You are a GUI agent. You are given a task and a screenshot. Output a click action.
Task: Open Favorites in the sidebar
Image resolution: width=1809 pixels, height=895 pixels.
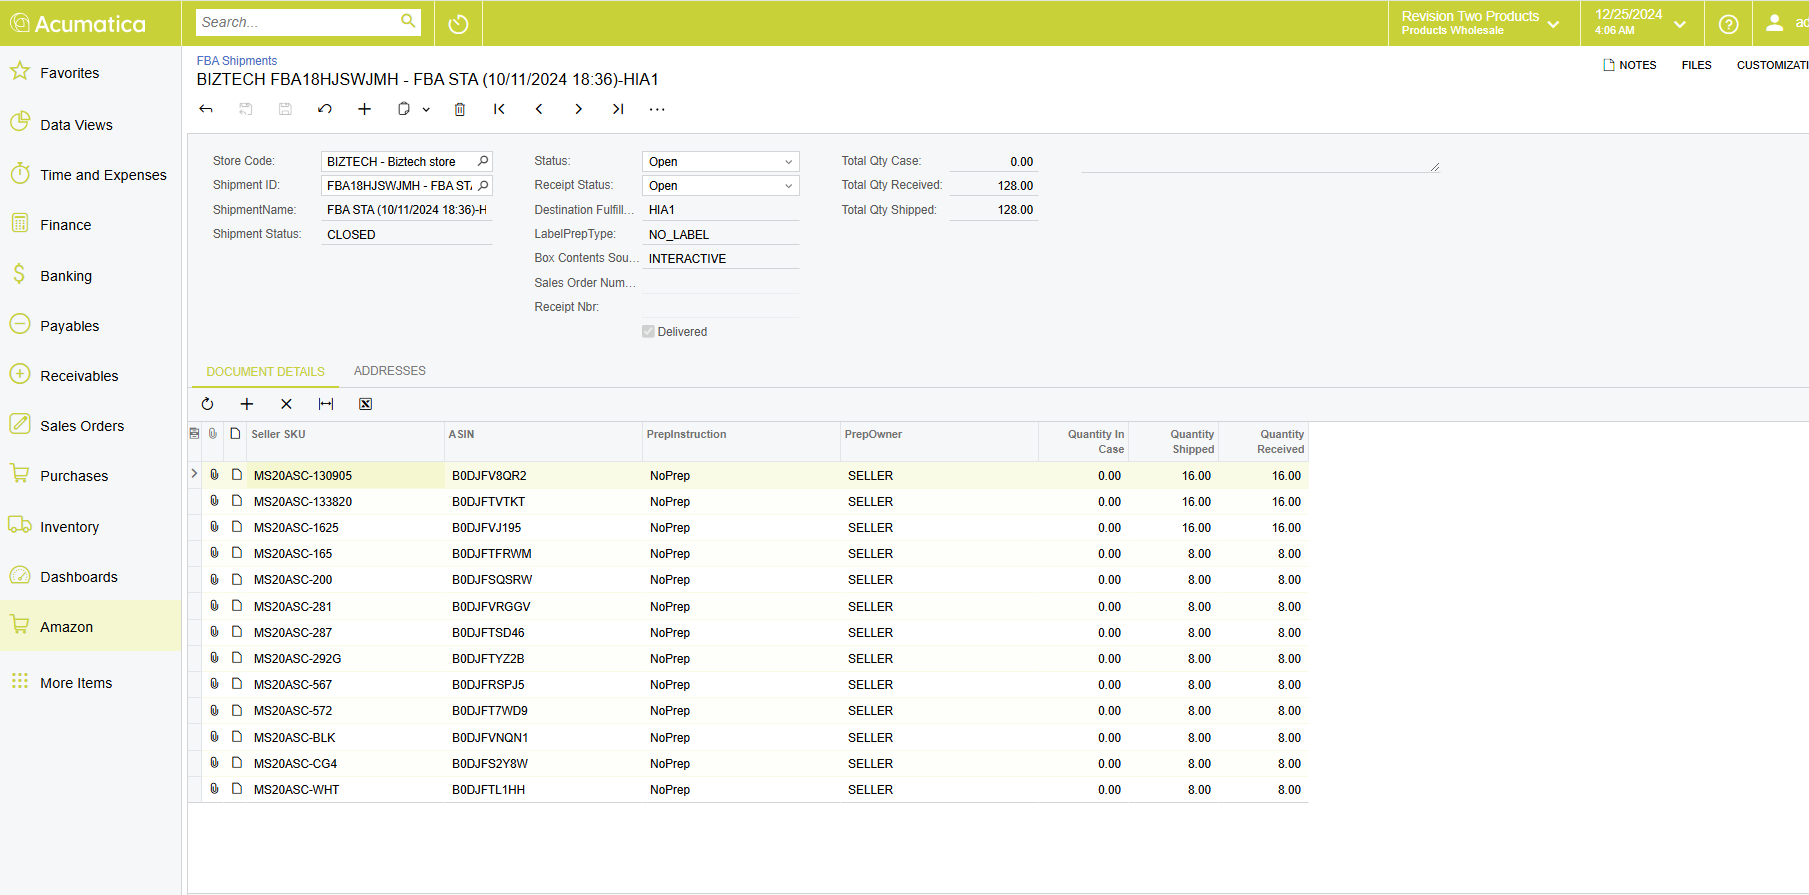(x=90, y=73)
